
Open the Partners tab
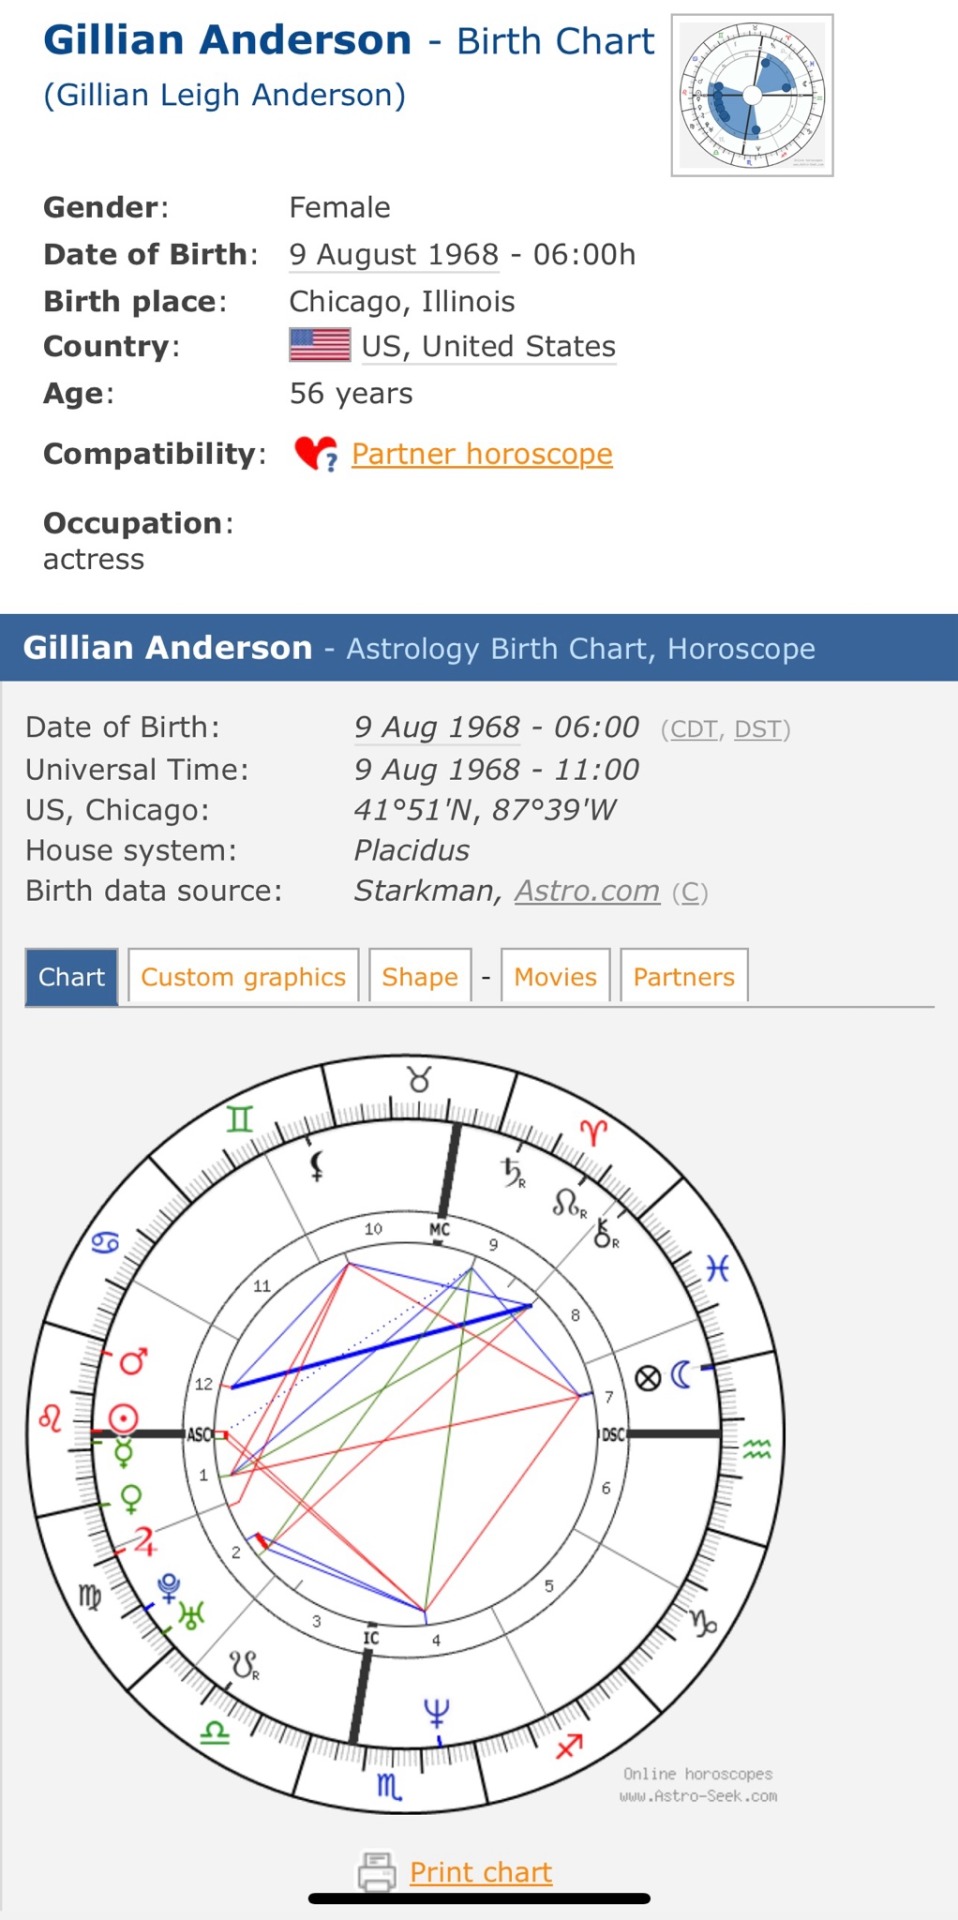click(x=684, y=976)
